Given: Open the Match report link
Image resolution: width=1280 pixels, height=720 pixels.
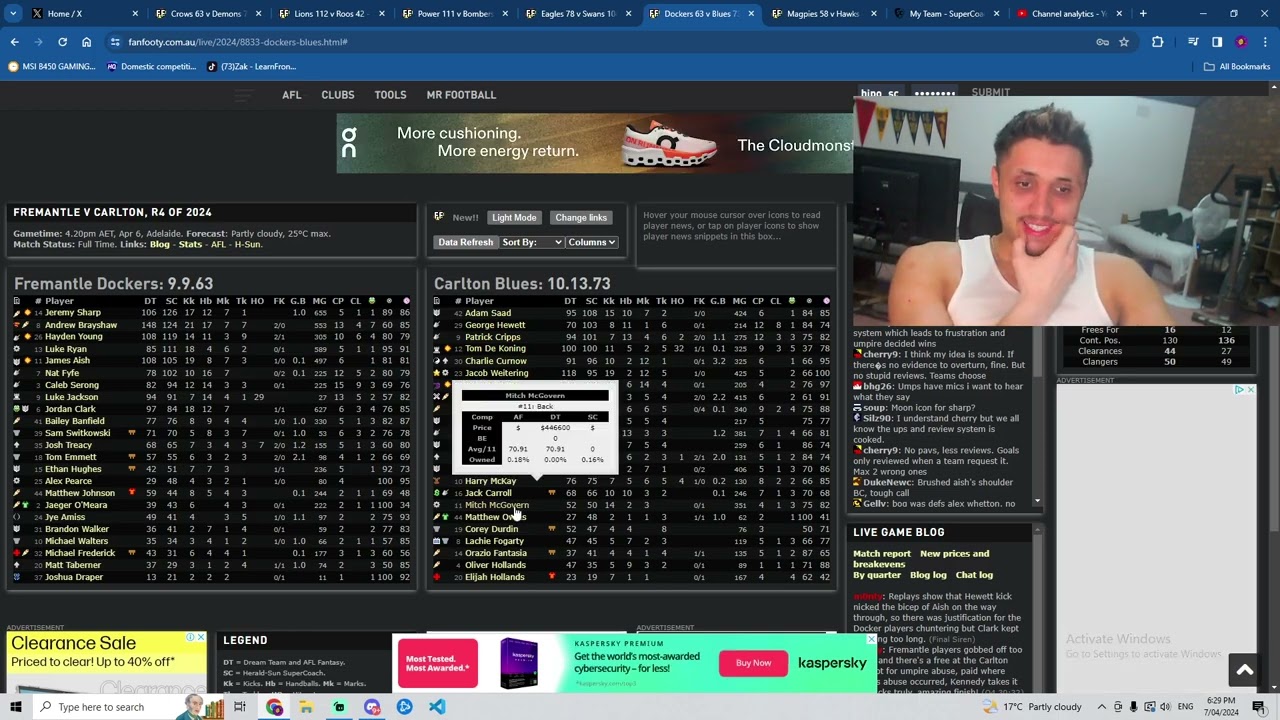Looking at the screenshot, I should coord(882,554).
